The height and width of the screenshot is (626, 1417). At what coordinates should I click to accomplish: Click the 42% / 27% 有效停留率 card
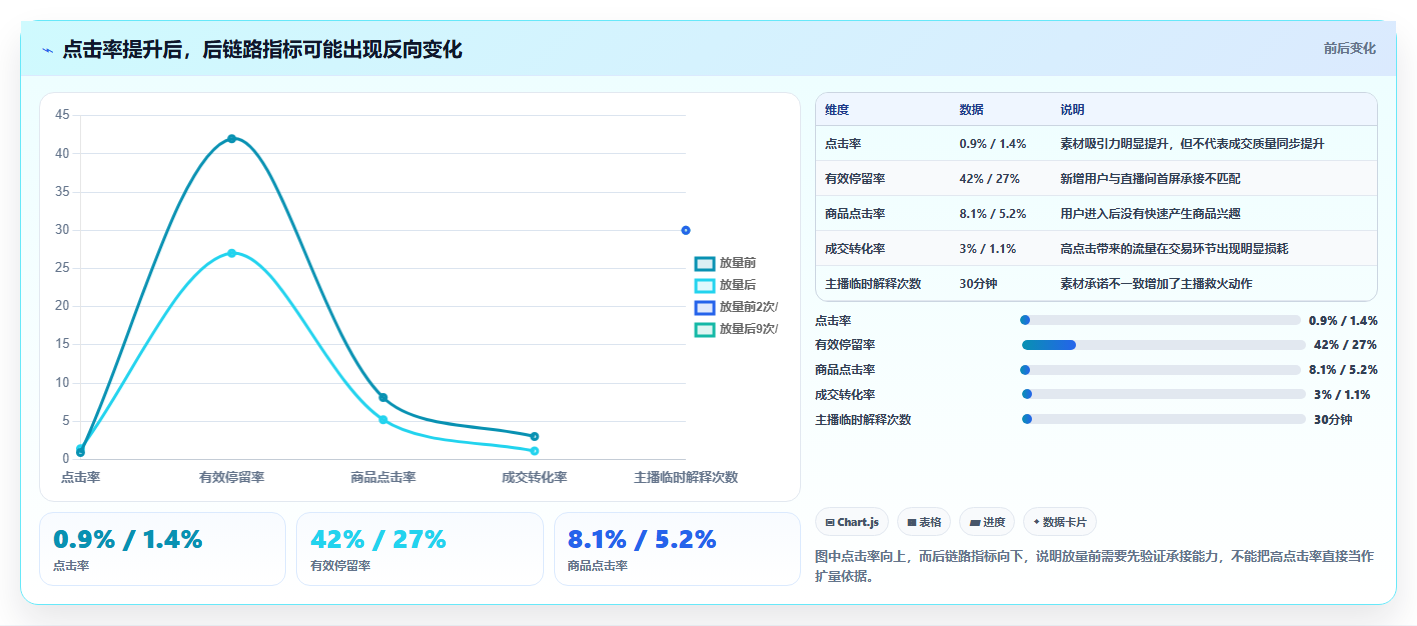pos(420,549)
